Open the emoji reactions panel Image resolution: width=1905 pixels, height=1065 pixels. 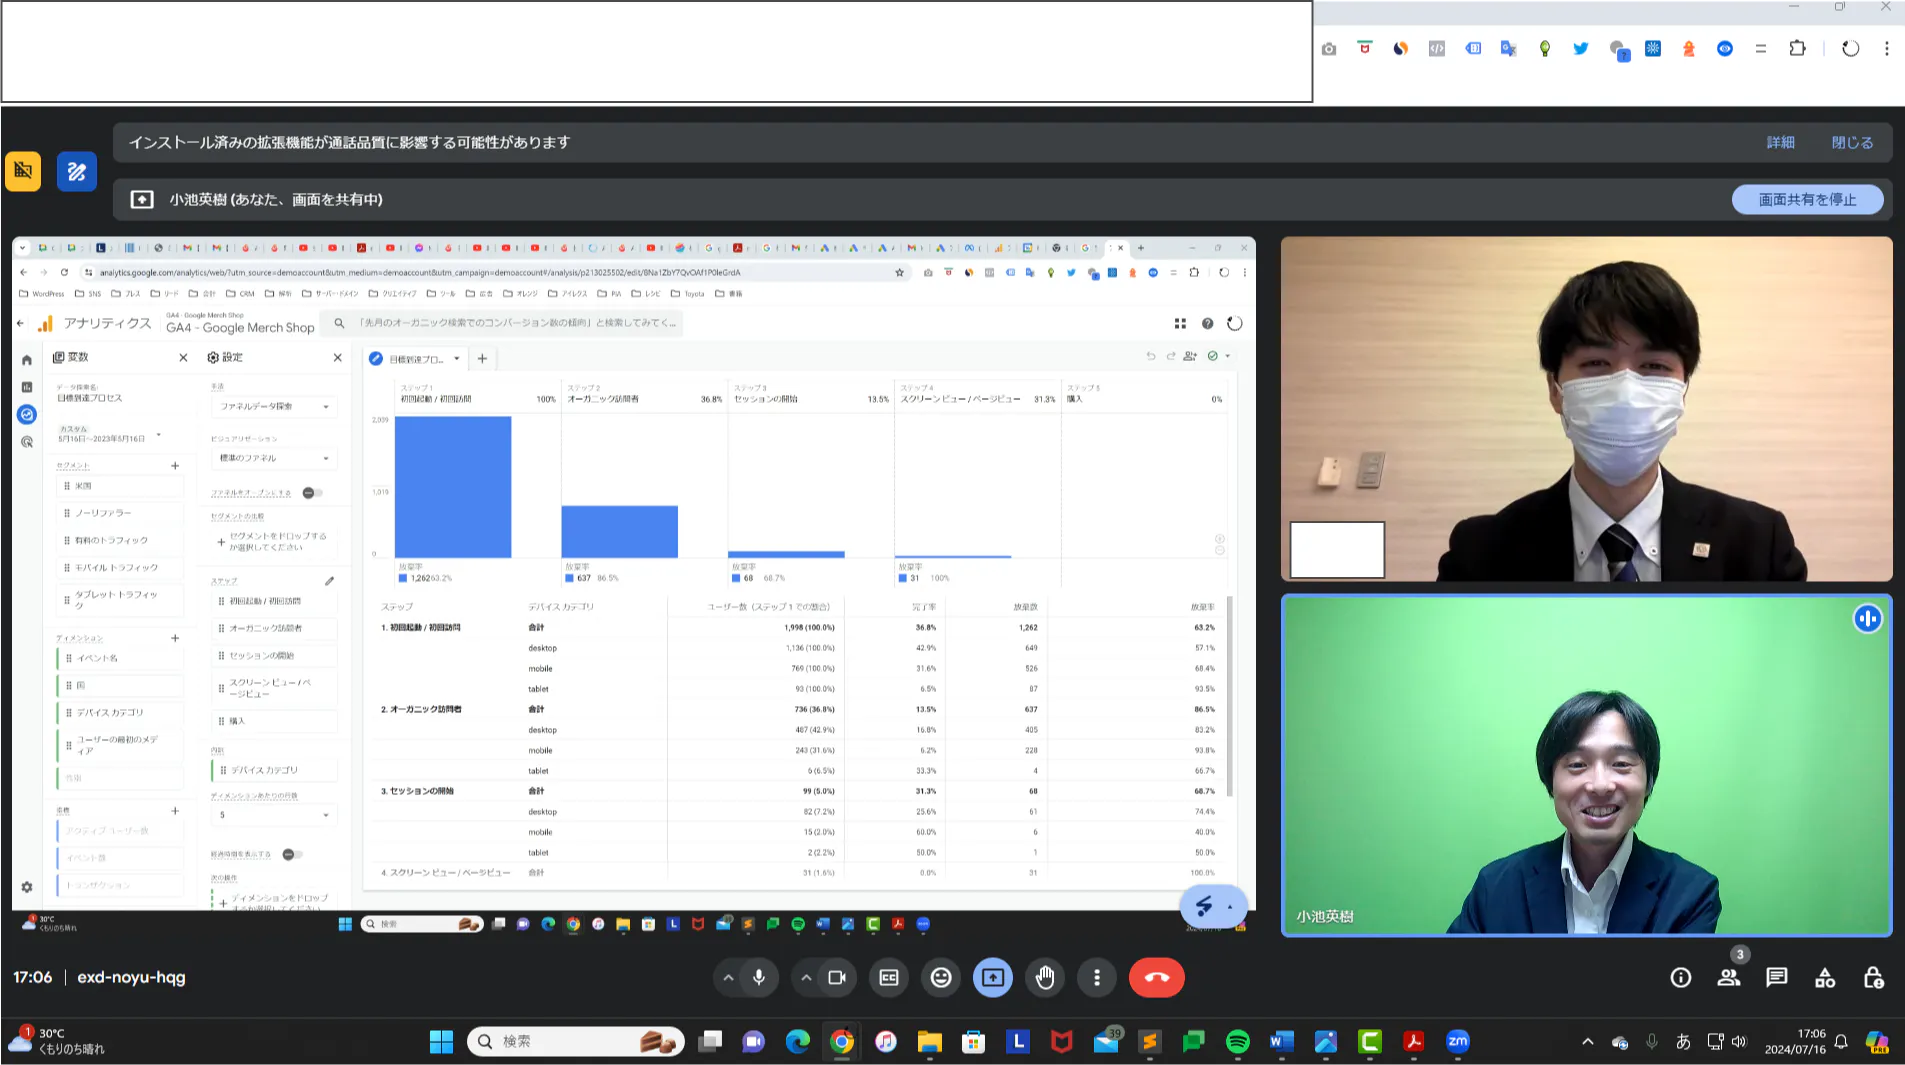point(940,977)
